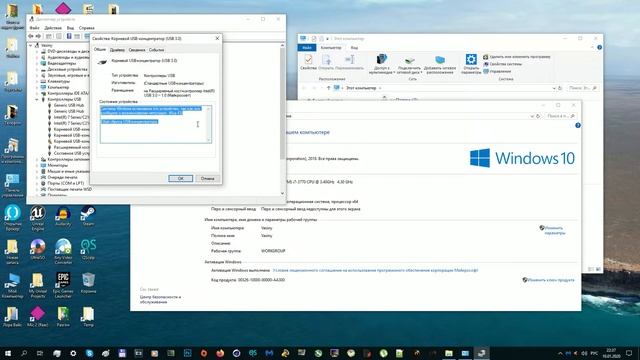The height and width of the screenshot is (360, 640).
Task: Click Отмена in the properties dialog
Action: click(x=207, y=178)
